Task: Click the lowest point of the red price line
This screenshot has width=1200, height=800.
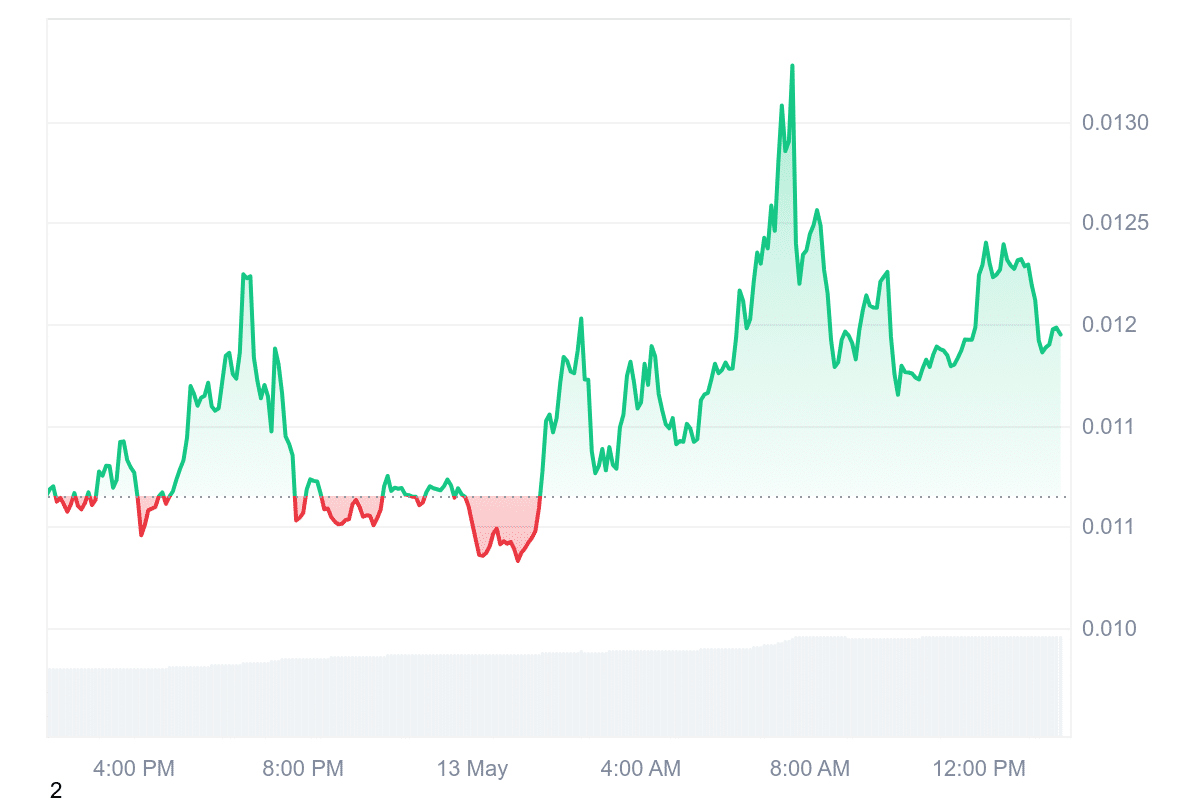Action: click(x=518, y=561)
